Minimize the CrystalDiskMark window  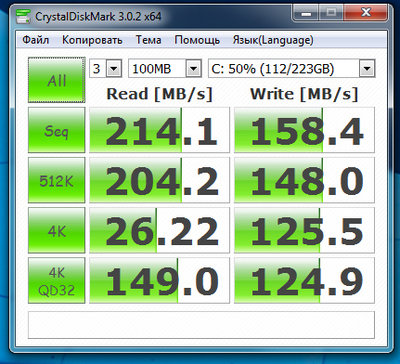(x=304, y=13)
